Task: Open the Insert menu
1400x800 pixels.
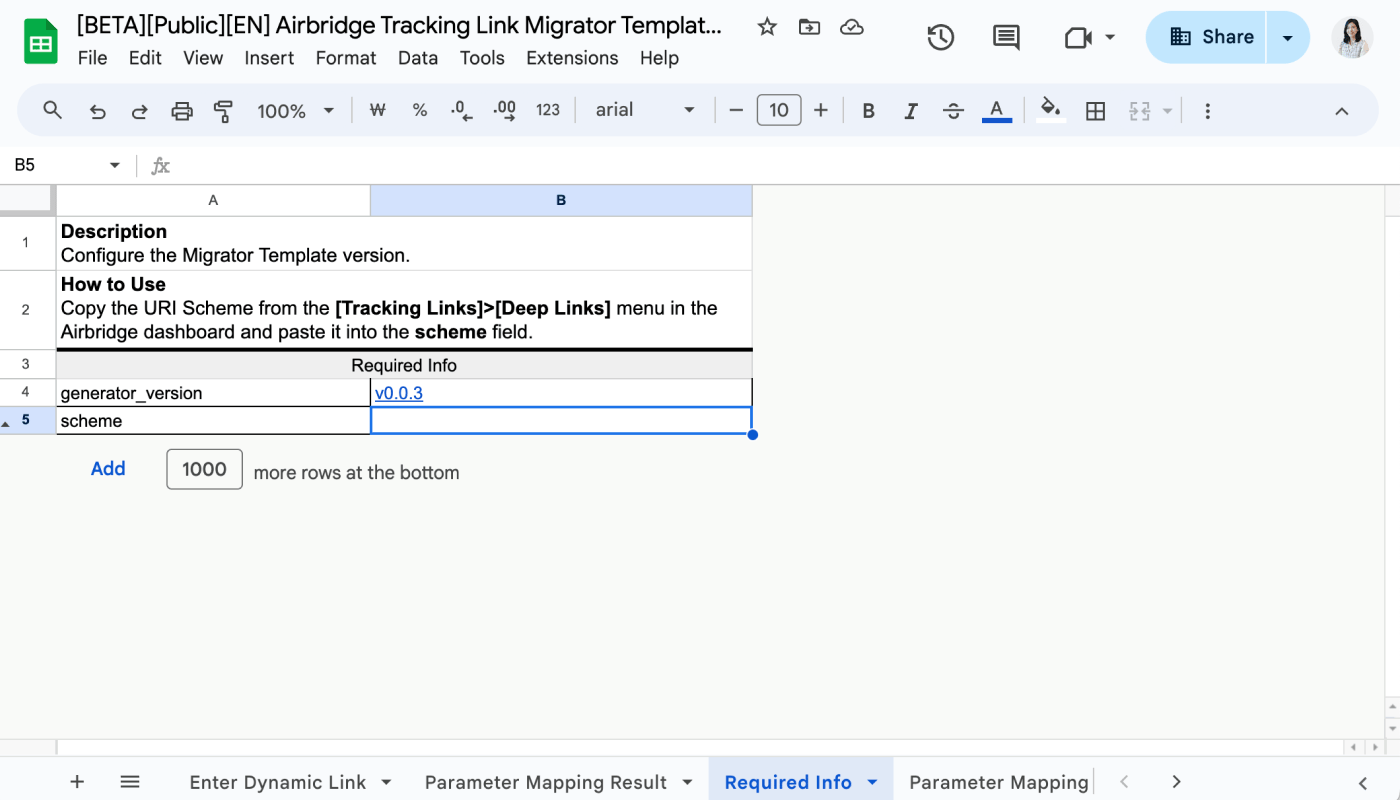Action: (x=269, y=58)
